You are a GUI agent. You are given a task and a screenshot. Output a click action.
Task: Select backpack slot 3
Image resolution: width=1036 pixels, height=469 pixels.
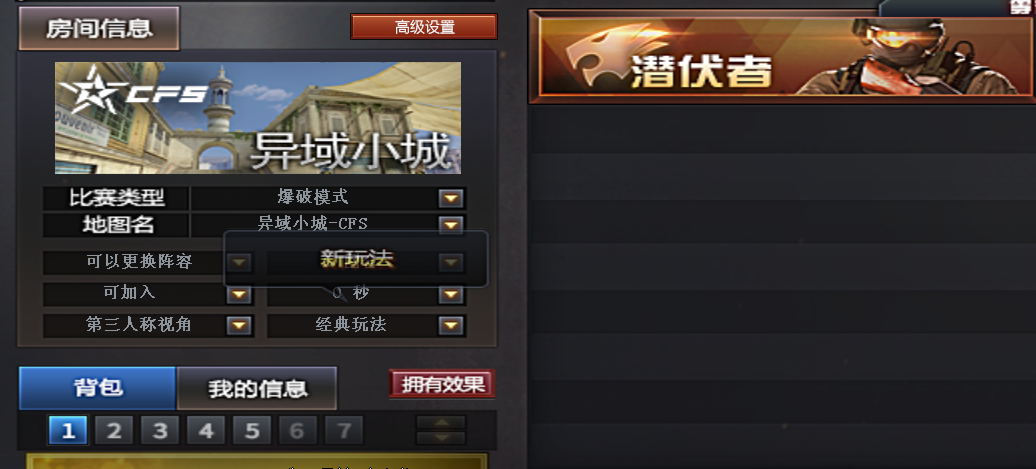[160, 431]
